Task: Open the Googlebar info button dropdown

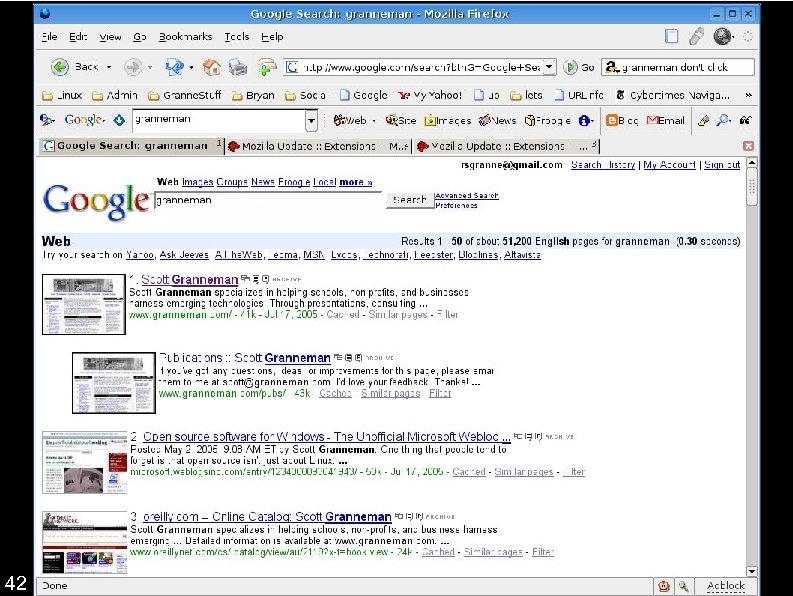Action: (x=586, y=120)
